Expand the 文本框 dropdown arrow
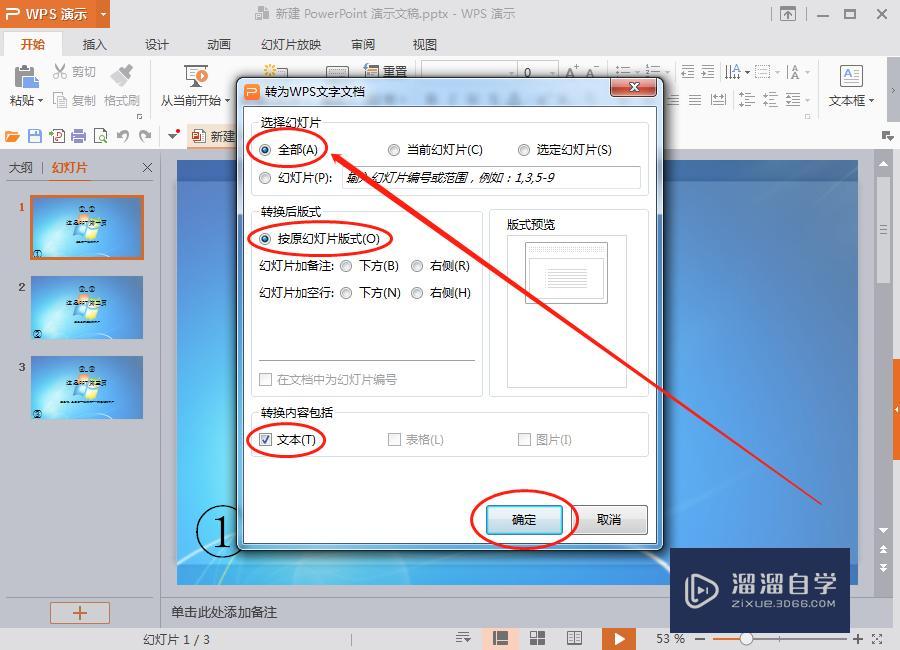 [x=871, y=101]
